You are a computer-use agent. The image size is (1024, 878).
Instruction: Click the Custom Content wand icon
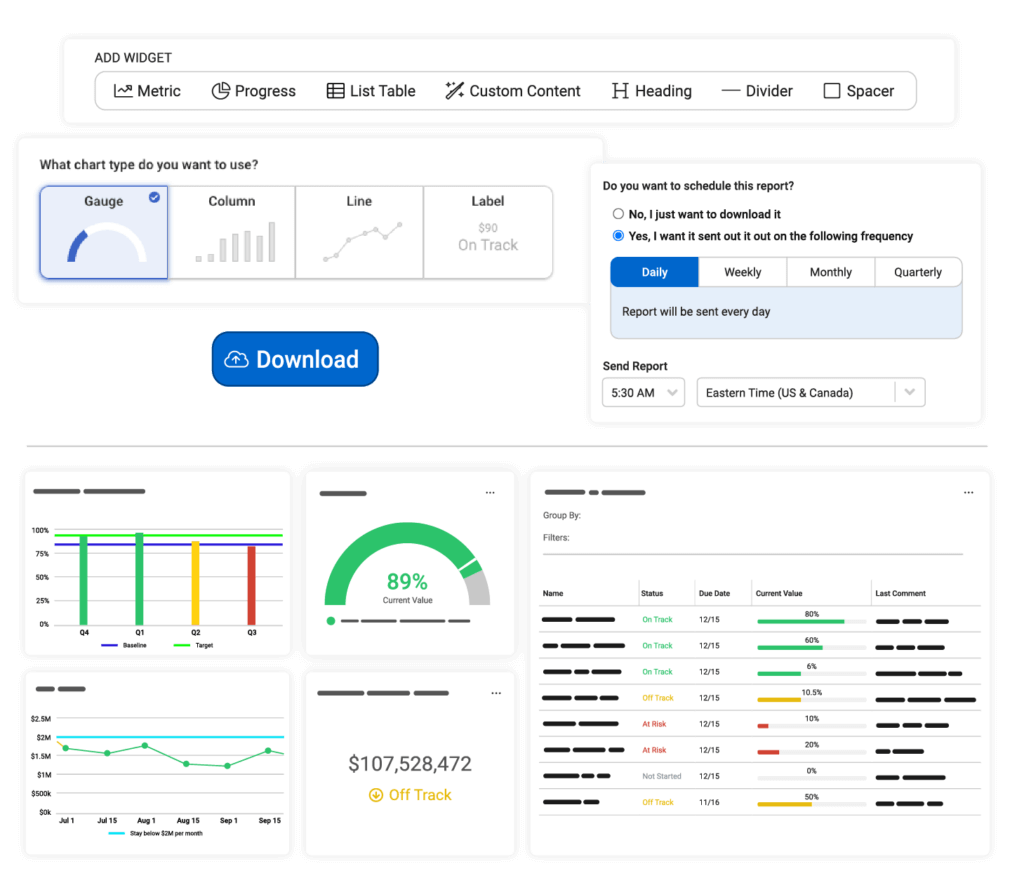coord(453,90)
